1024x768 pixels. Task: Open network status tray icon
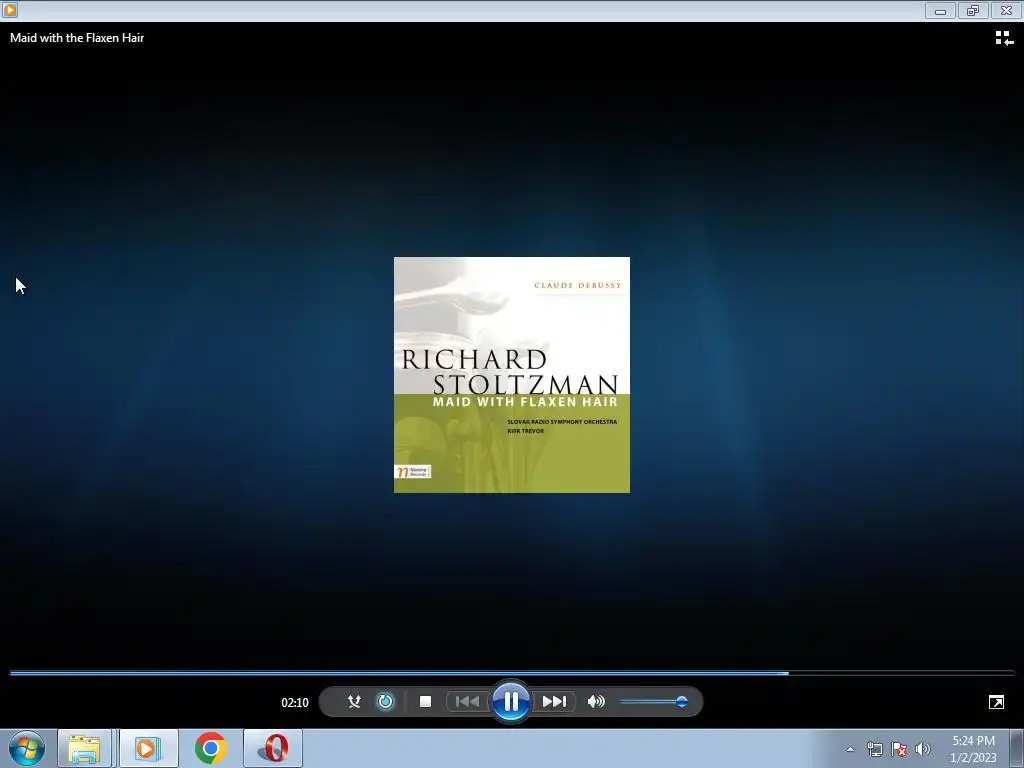coord(874,749)
